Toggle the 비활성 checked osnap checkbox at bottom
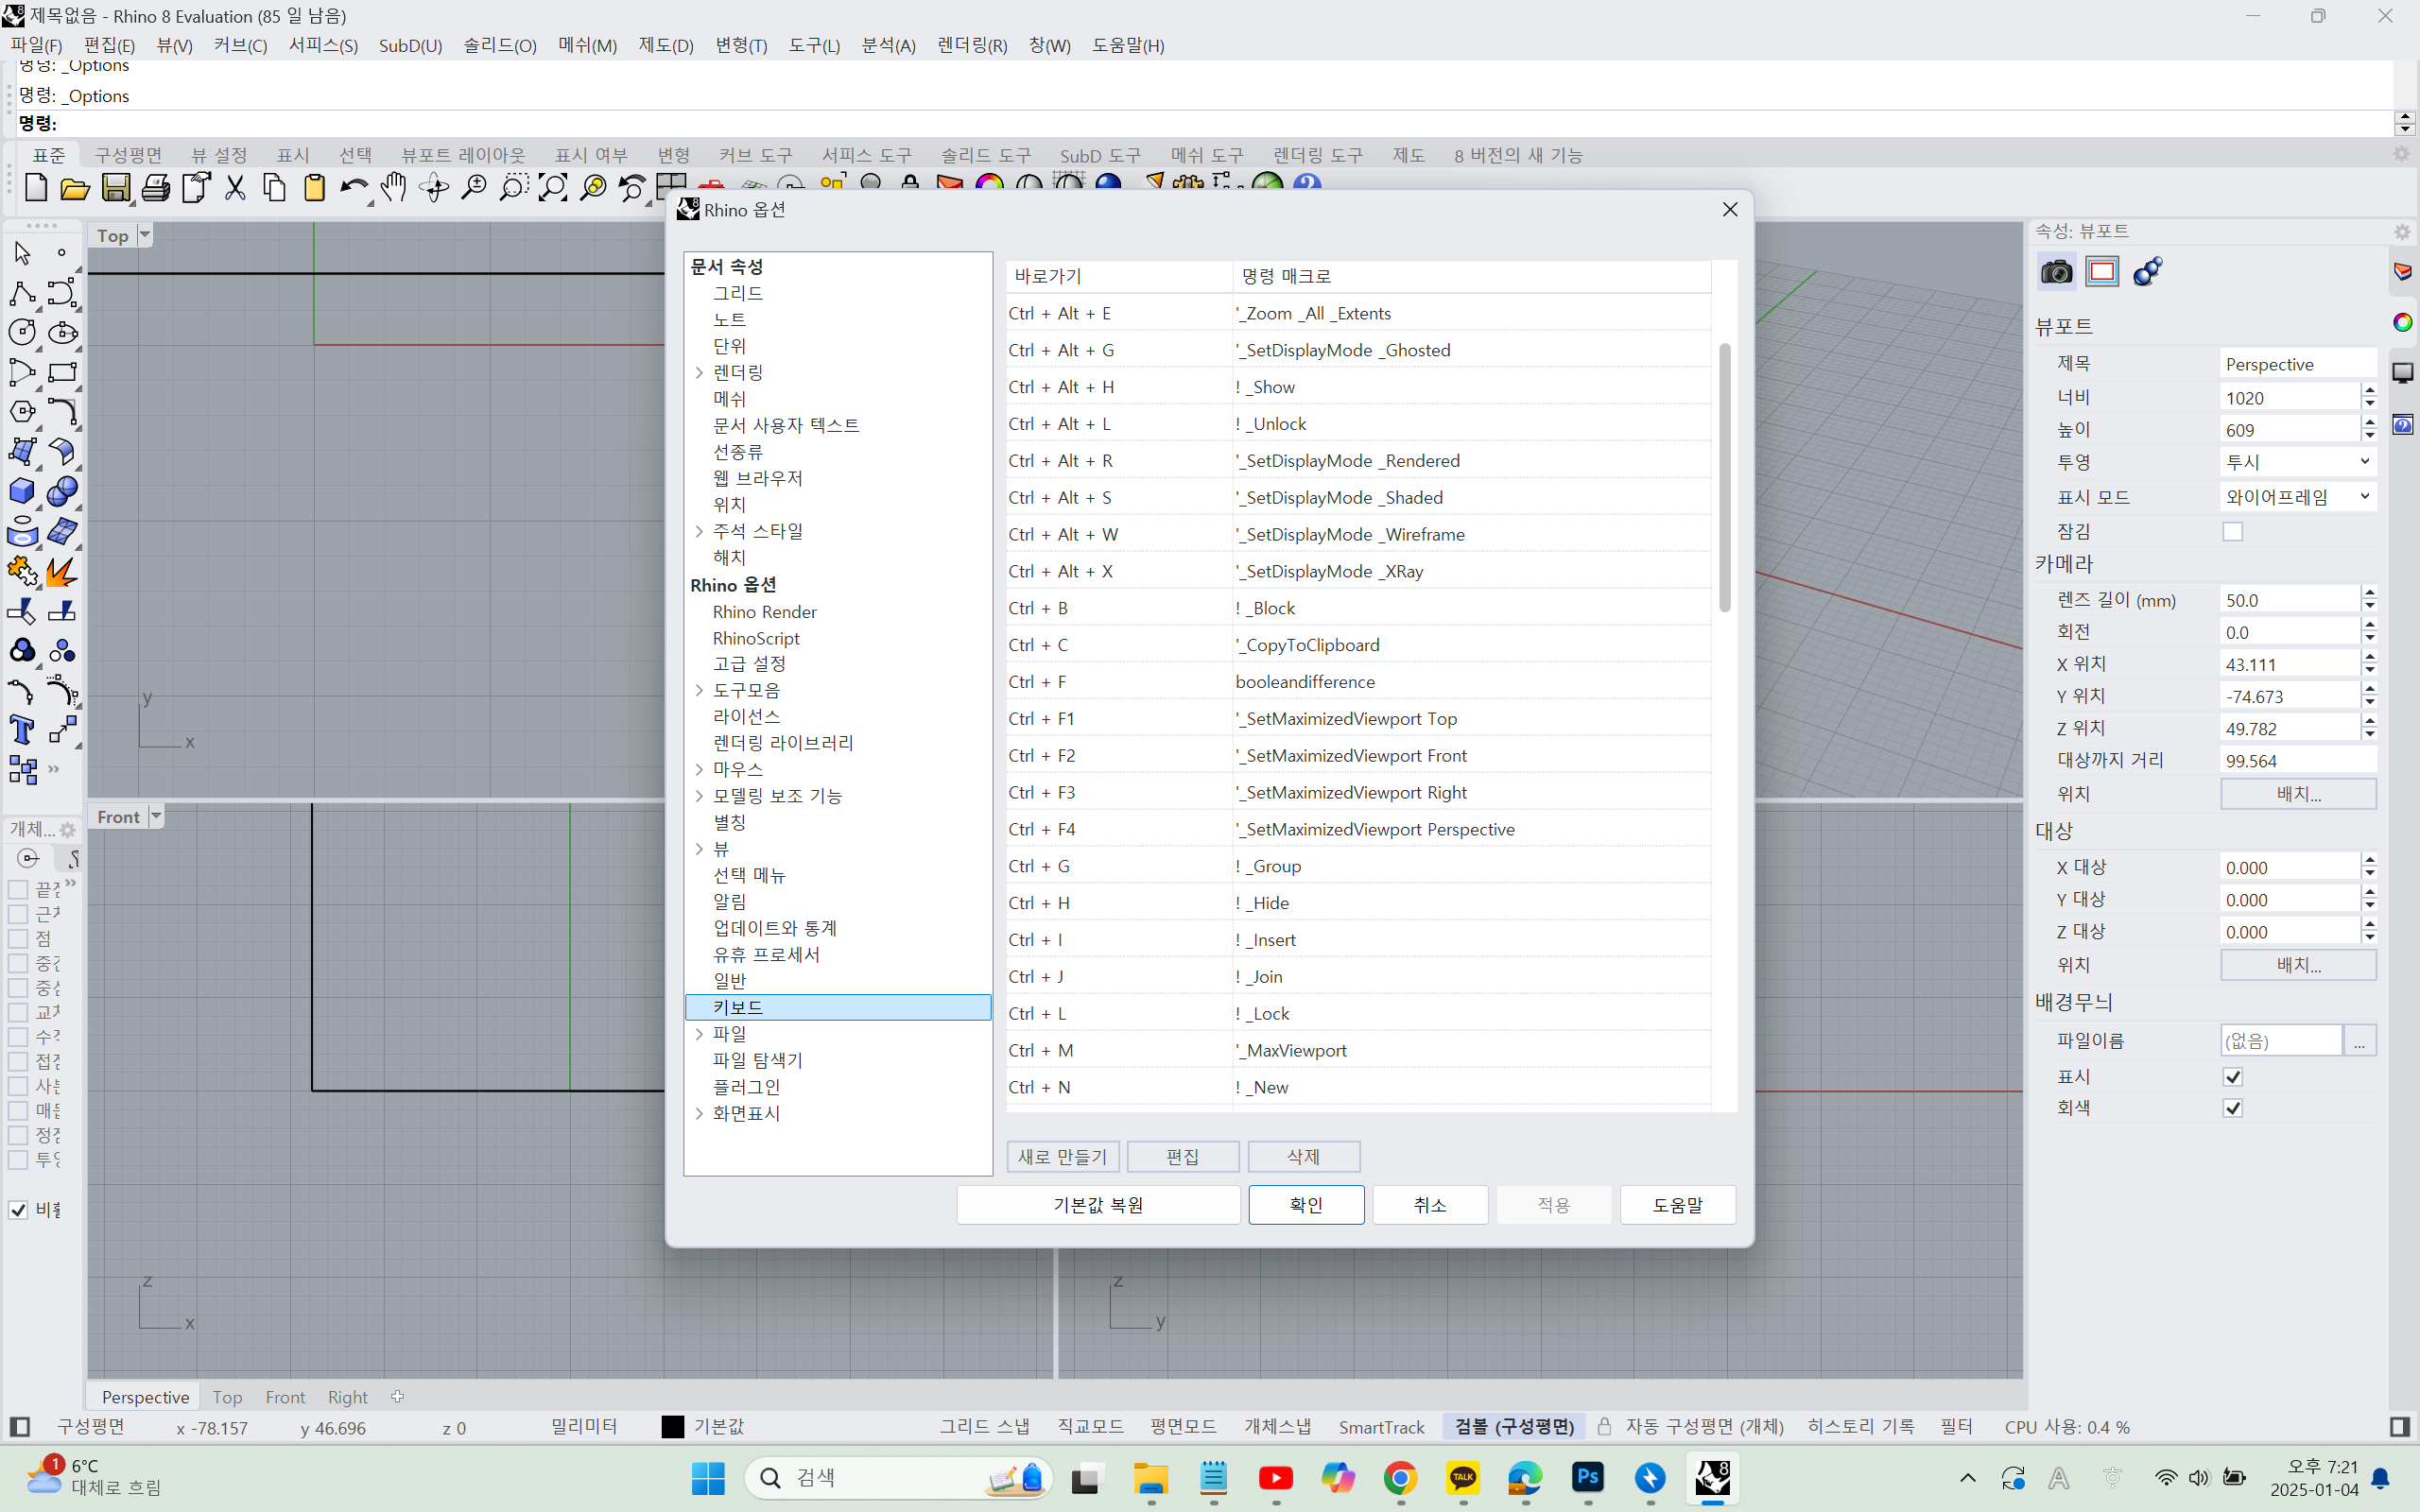 point(18,1210)
